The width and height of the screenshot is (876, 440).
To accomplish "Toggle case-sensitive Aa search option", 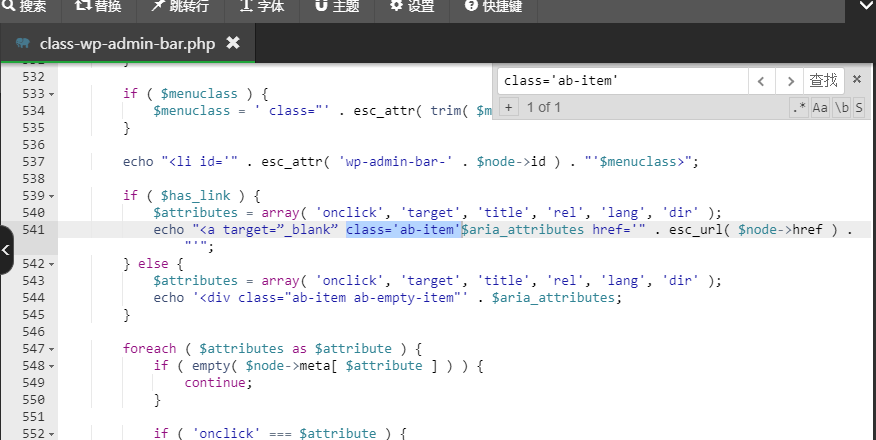I will point(820,107).
